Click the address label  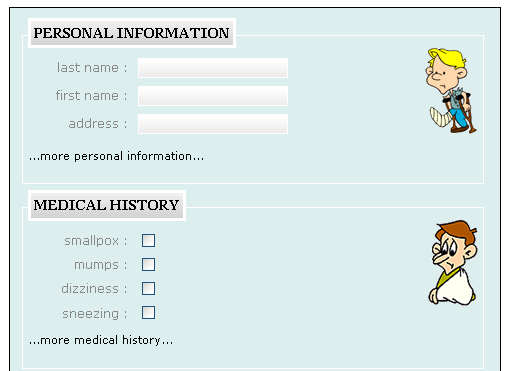pyautogui.click(x=98, y=124)
